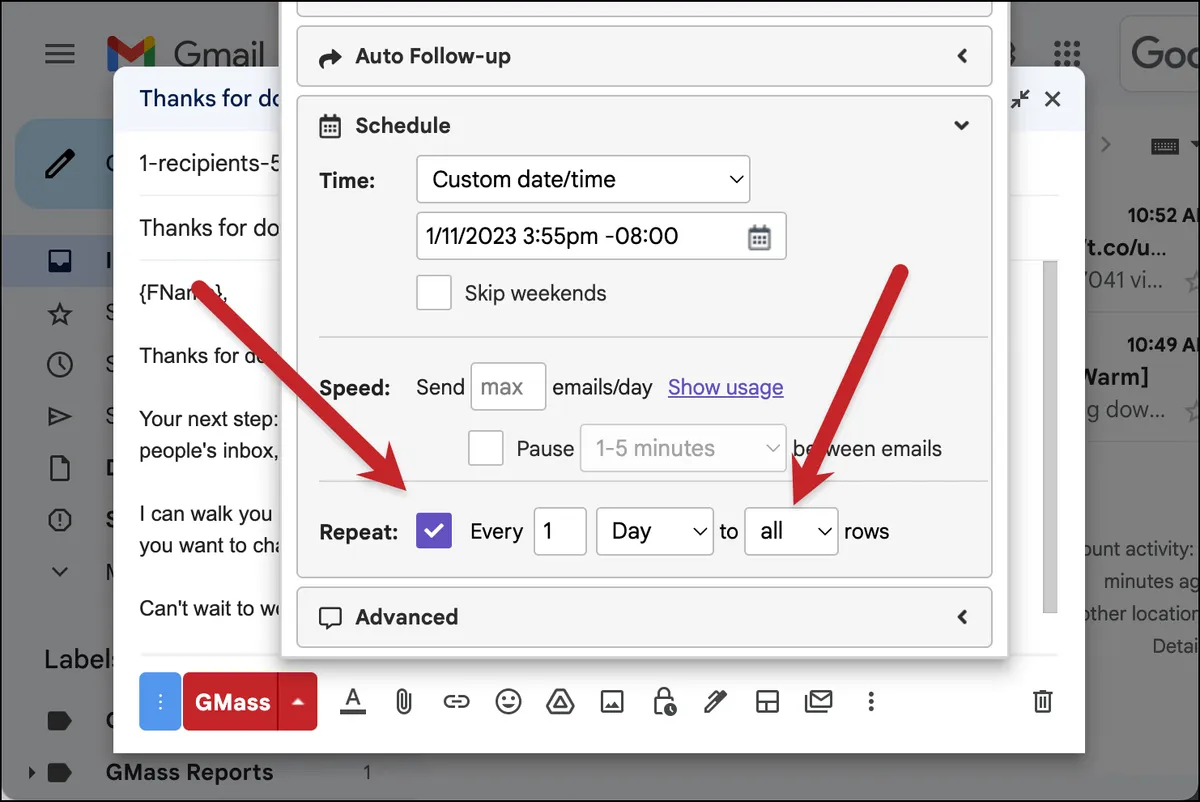
Task: Insert a link with the chain icon
Action: pyautogui.click(x=456, y=702)
